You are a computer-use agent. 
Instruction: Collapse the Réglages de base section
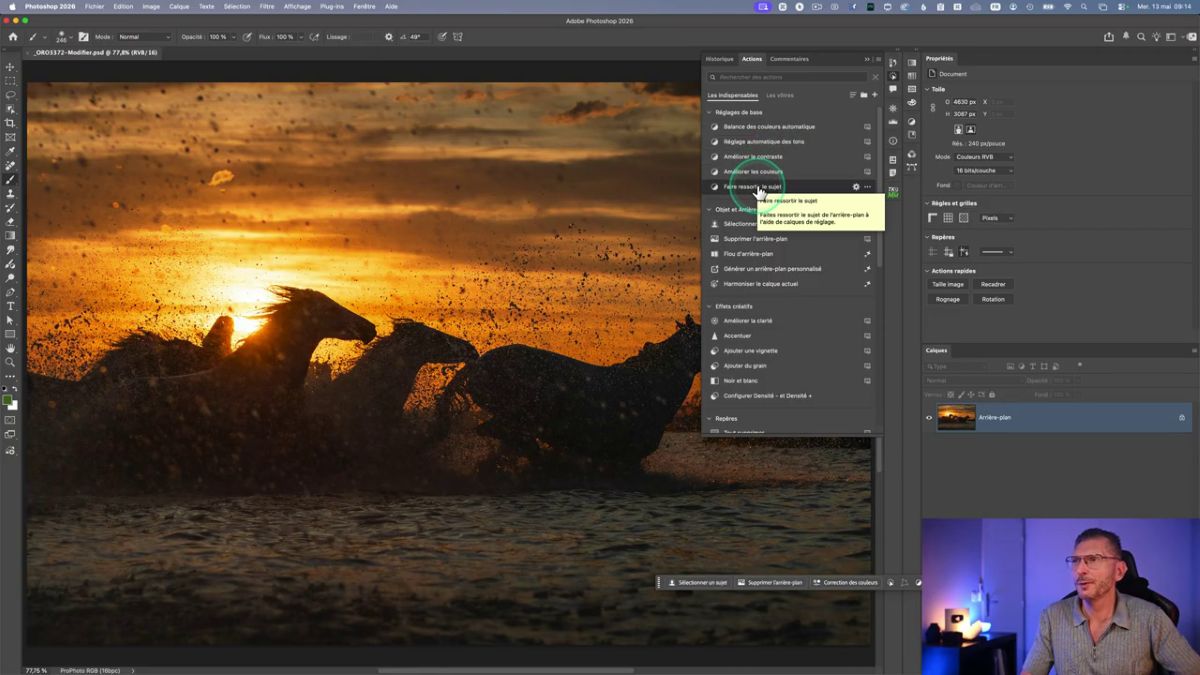tap(710, 112)
